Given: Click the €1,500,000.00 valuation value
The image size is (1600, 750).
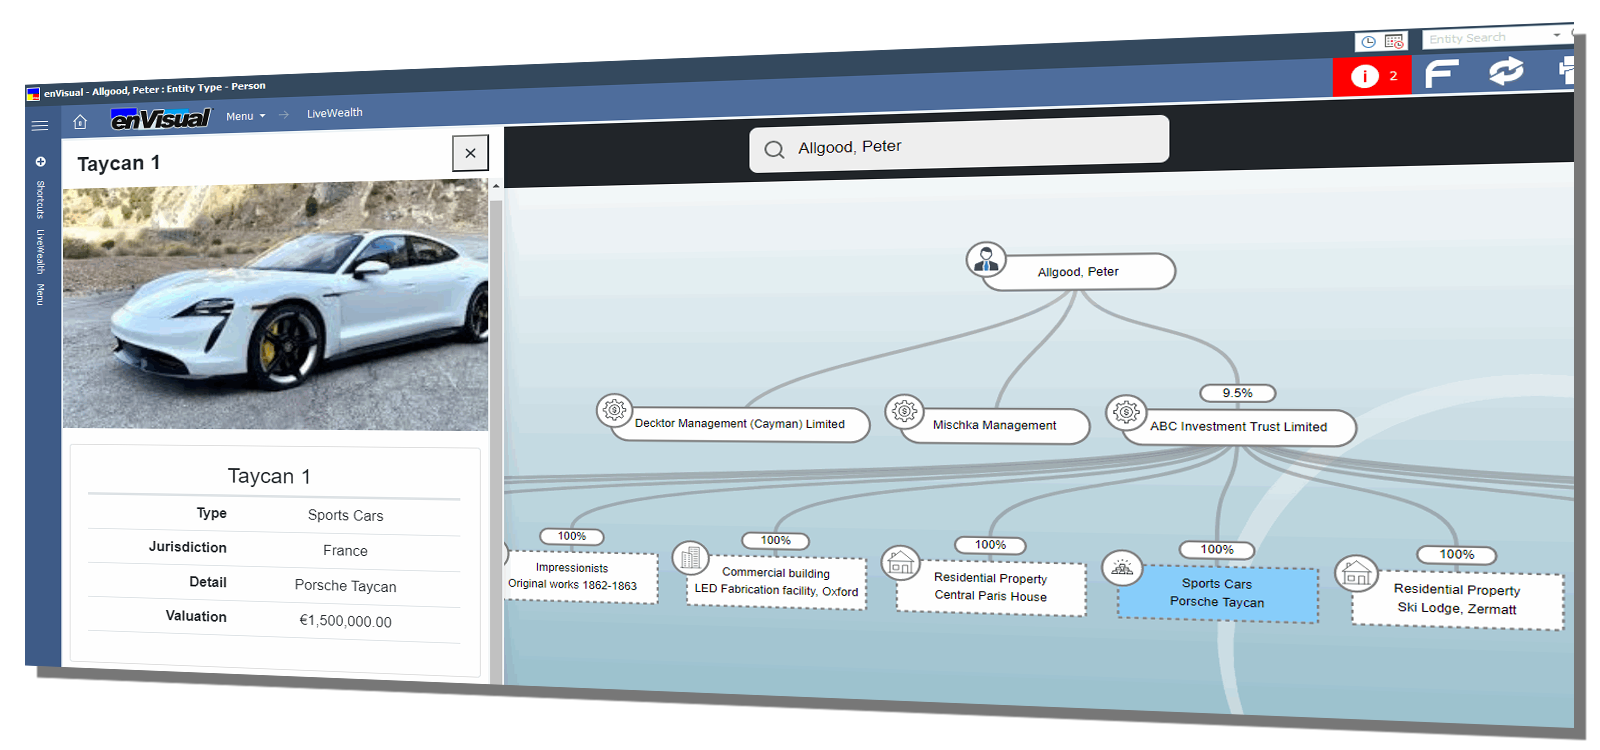Looking at the screenshot, I should 345,622.
